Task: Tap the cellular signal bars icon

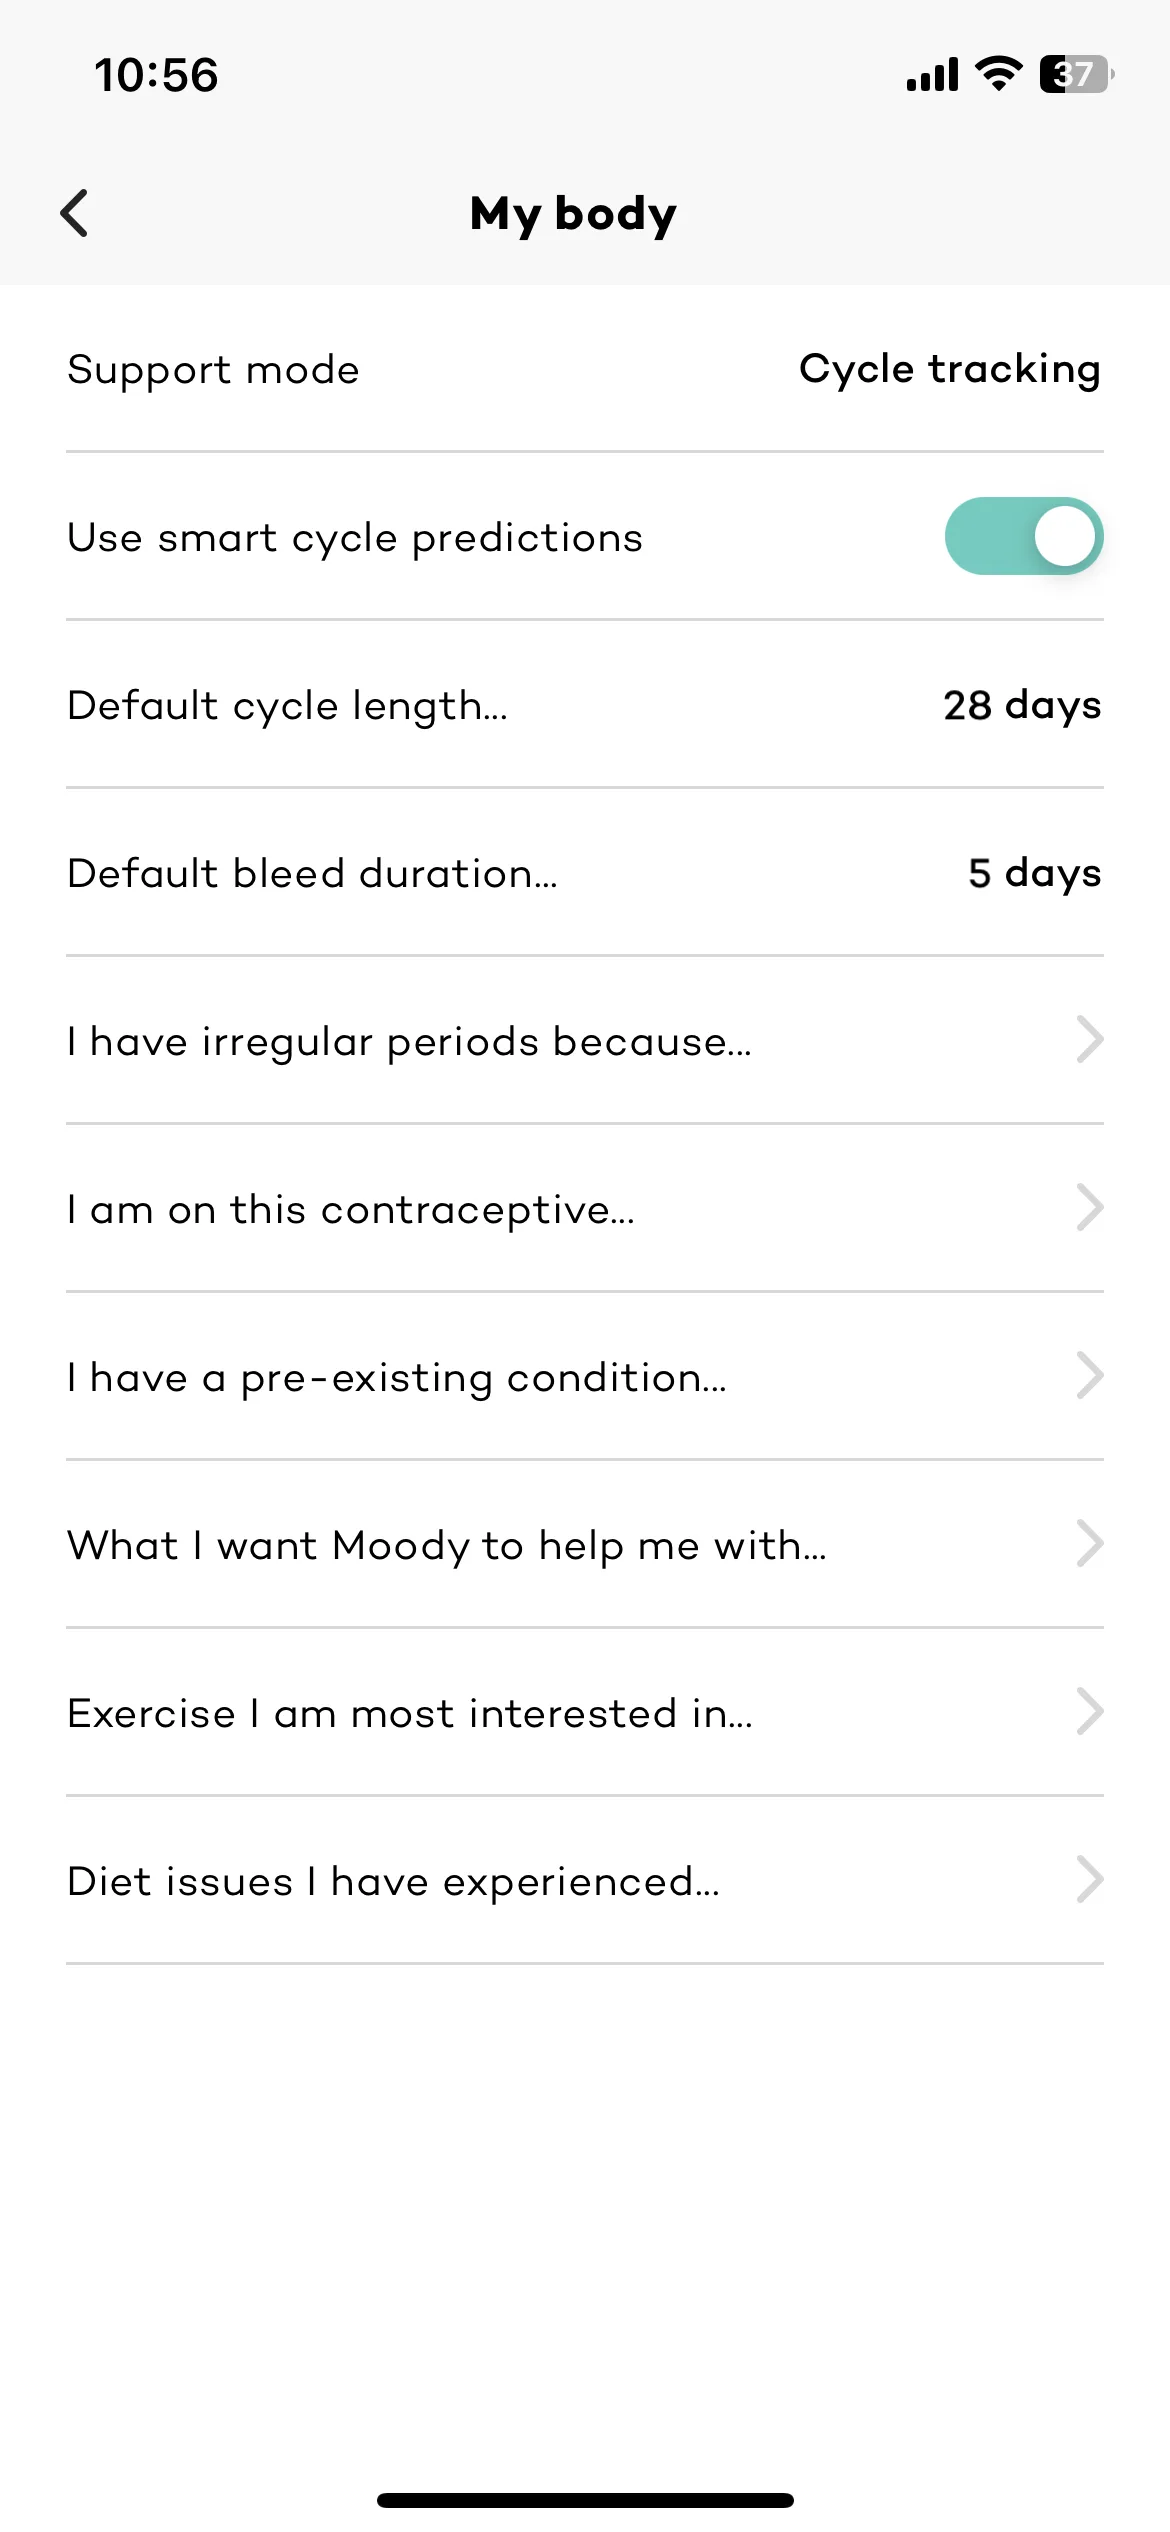Action: (932, 74)
